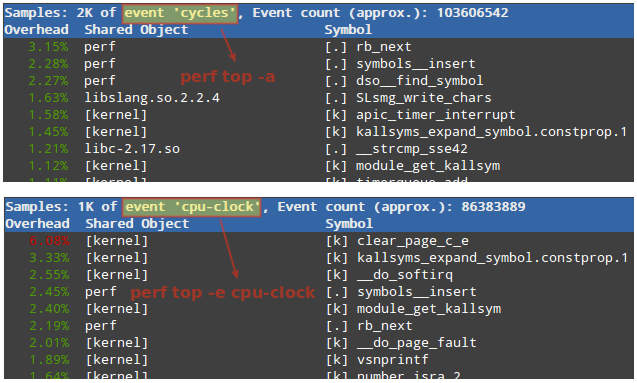Click the __do_page_fault symbol row

click(x=319, y=343)
